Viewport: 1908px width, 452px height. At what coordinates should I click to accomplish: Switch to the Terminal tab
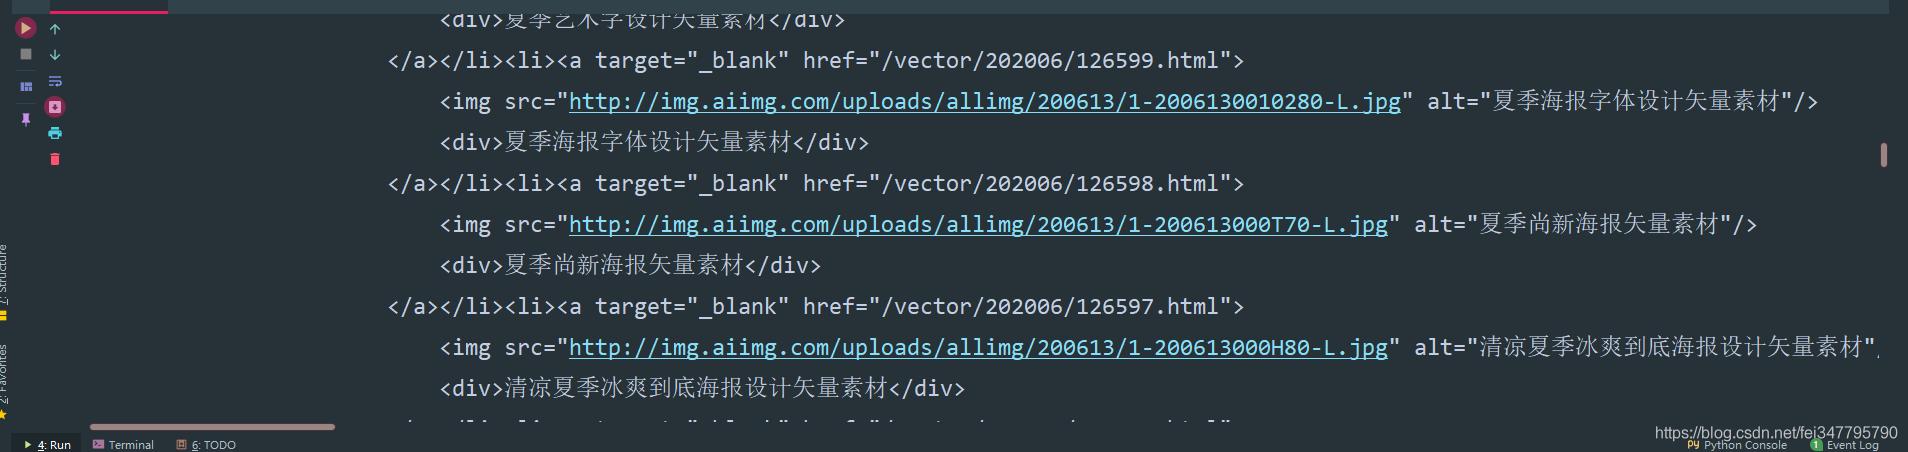point(123,445)
